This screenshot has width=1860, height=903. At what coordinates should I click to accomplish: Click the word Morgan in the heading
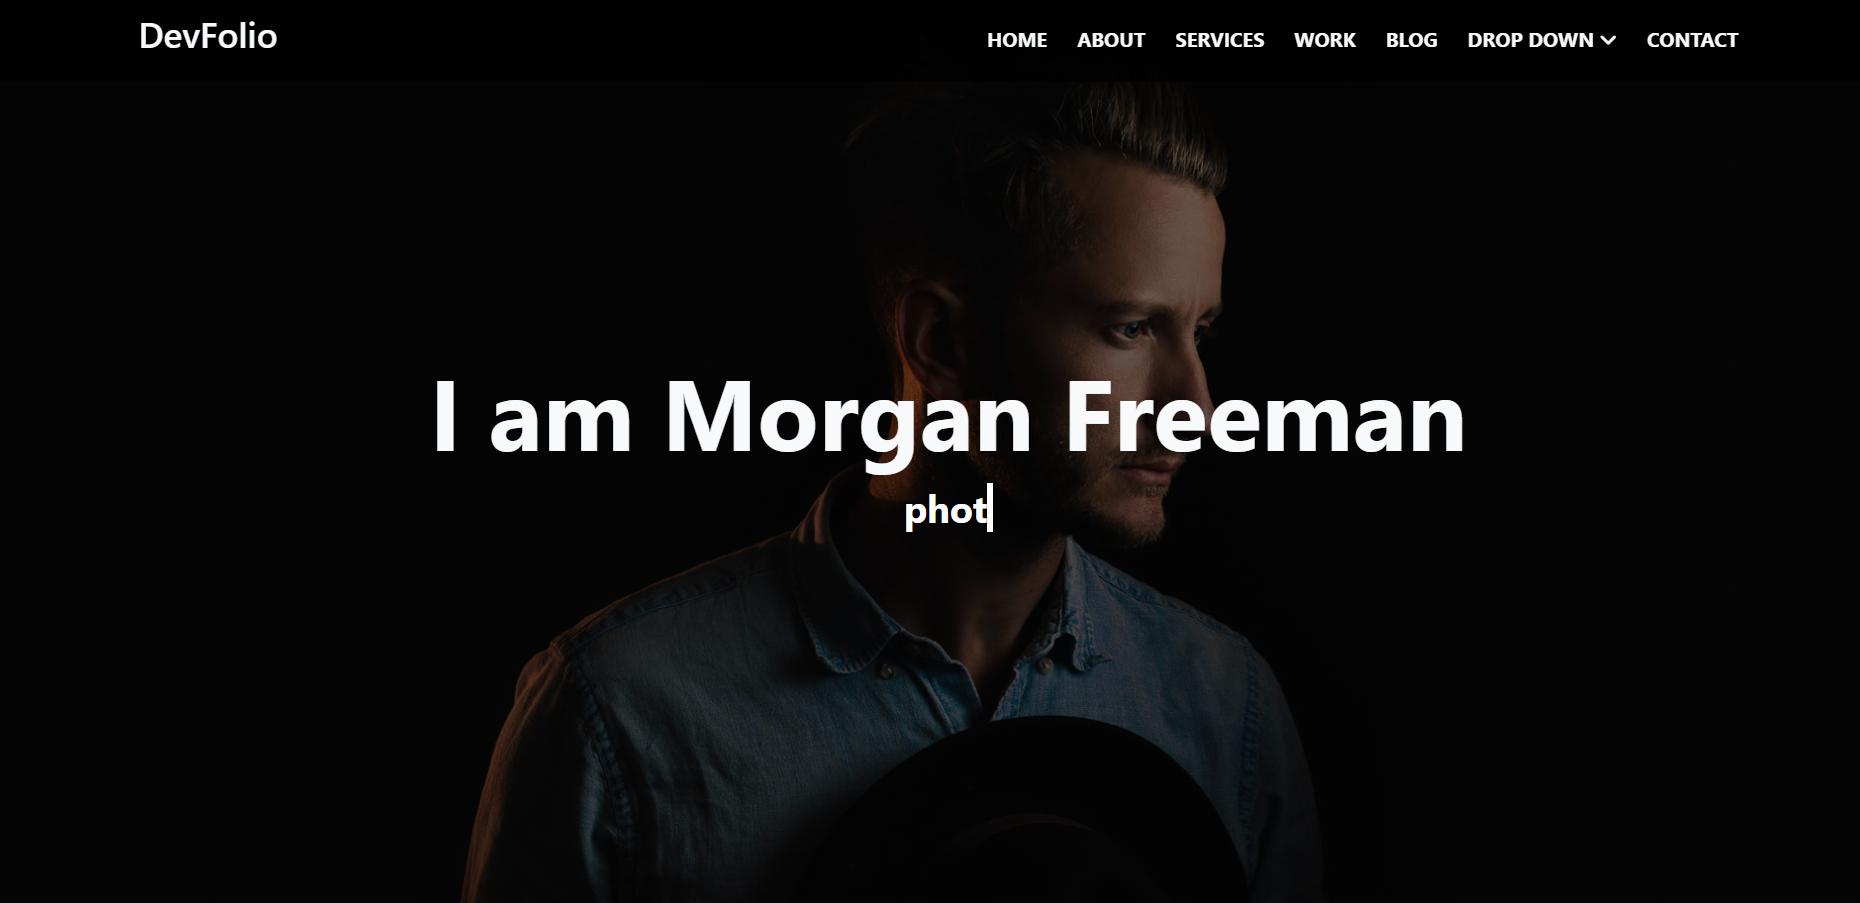(x=848, y=422)
